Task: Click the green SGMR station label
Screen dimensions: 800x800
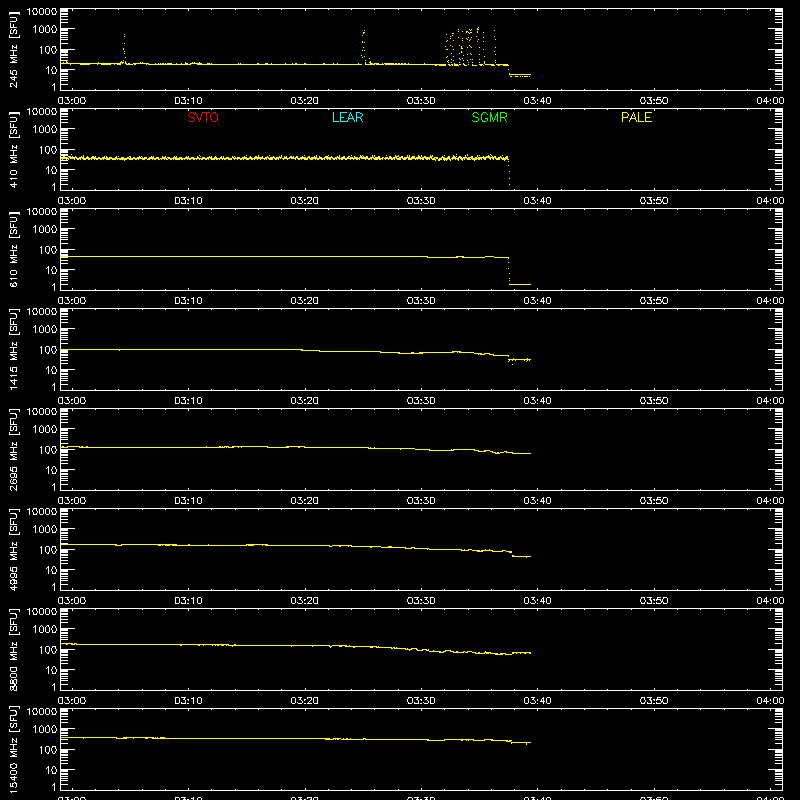Action: (x=489, y=117)
